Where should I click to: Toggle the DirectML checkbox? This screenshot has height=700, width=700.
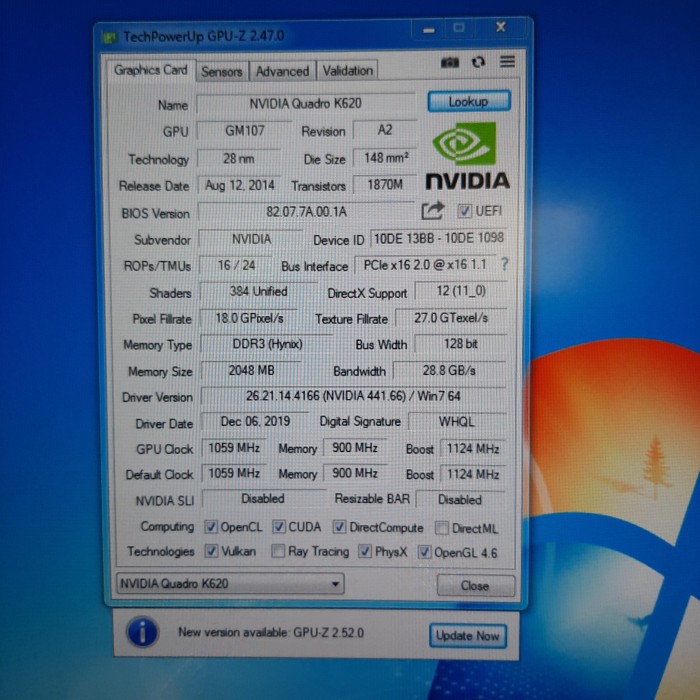point(442,528)
